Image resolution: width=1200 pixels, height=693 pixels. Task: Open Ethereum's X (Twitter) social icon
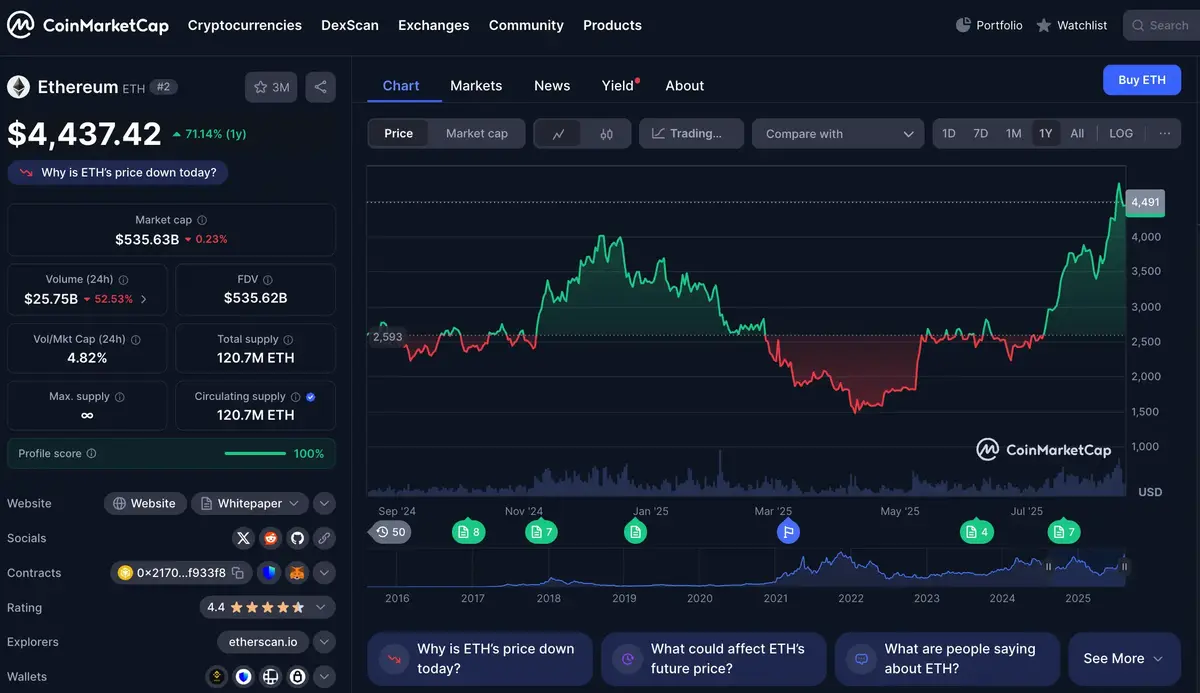tap(243, 538)
